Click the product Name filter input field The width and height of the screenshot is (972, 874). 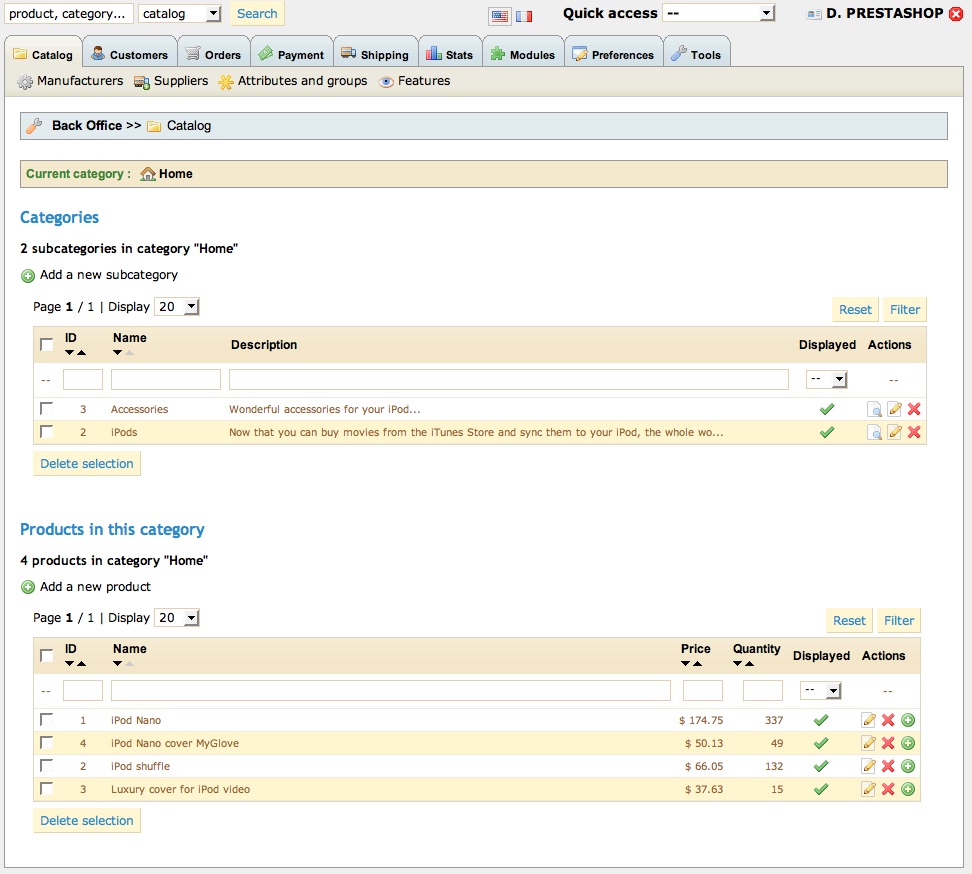coord(390,691)
